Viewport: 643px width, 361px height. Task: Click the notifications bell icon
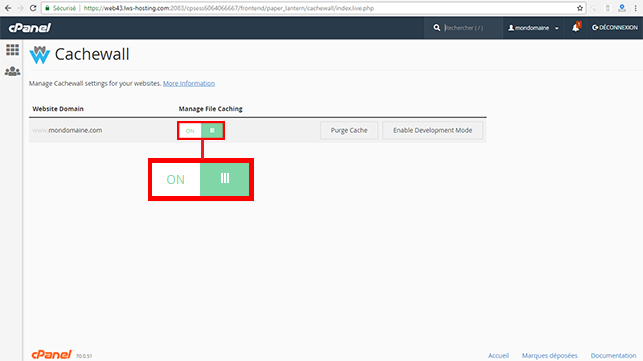(x=576, y=27)
